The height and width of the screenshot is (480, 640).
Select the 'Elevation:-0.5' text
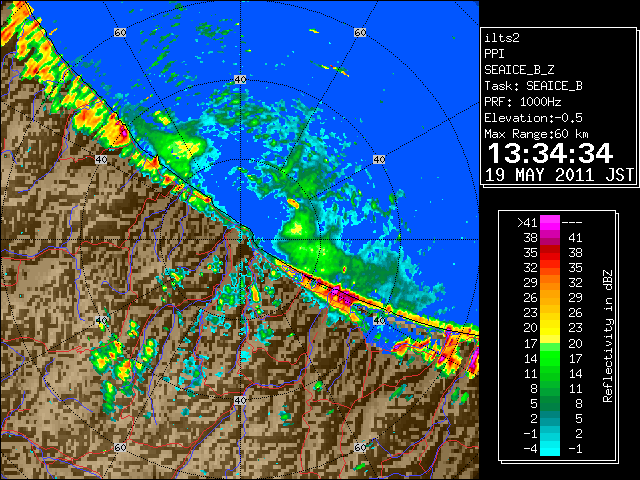click(533, 118)
